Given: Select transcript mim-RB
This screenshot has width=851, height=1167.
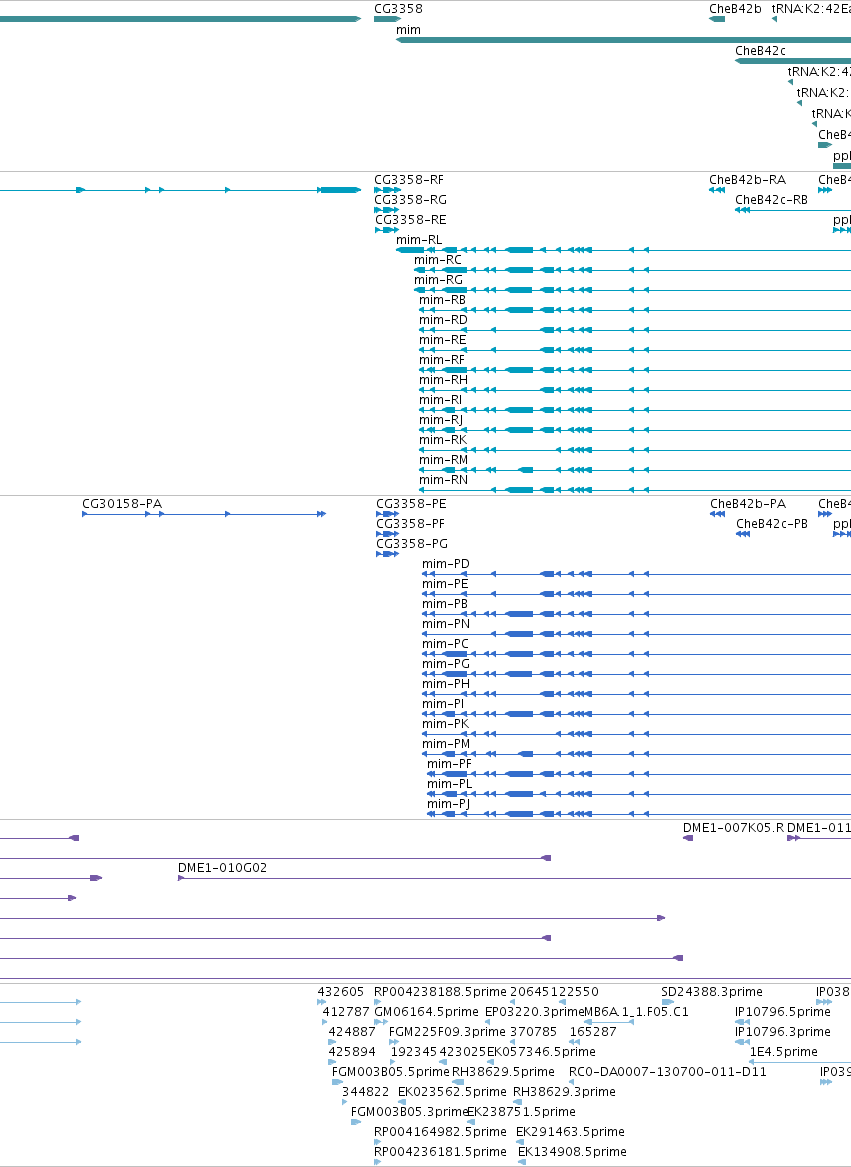Looking at the screenshot, I should [442, 301].
